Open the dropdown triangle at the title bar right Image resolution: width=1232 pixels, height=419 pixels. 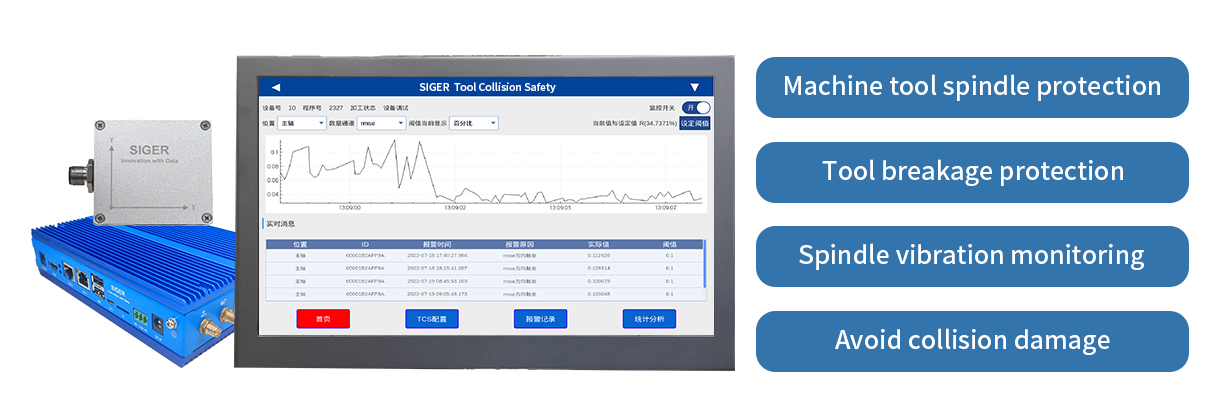point(694,87)
